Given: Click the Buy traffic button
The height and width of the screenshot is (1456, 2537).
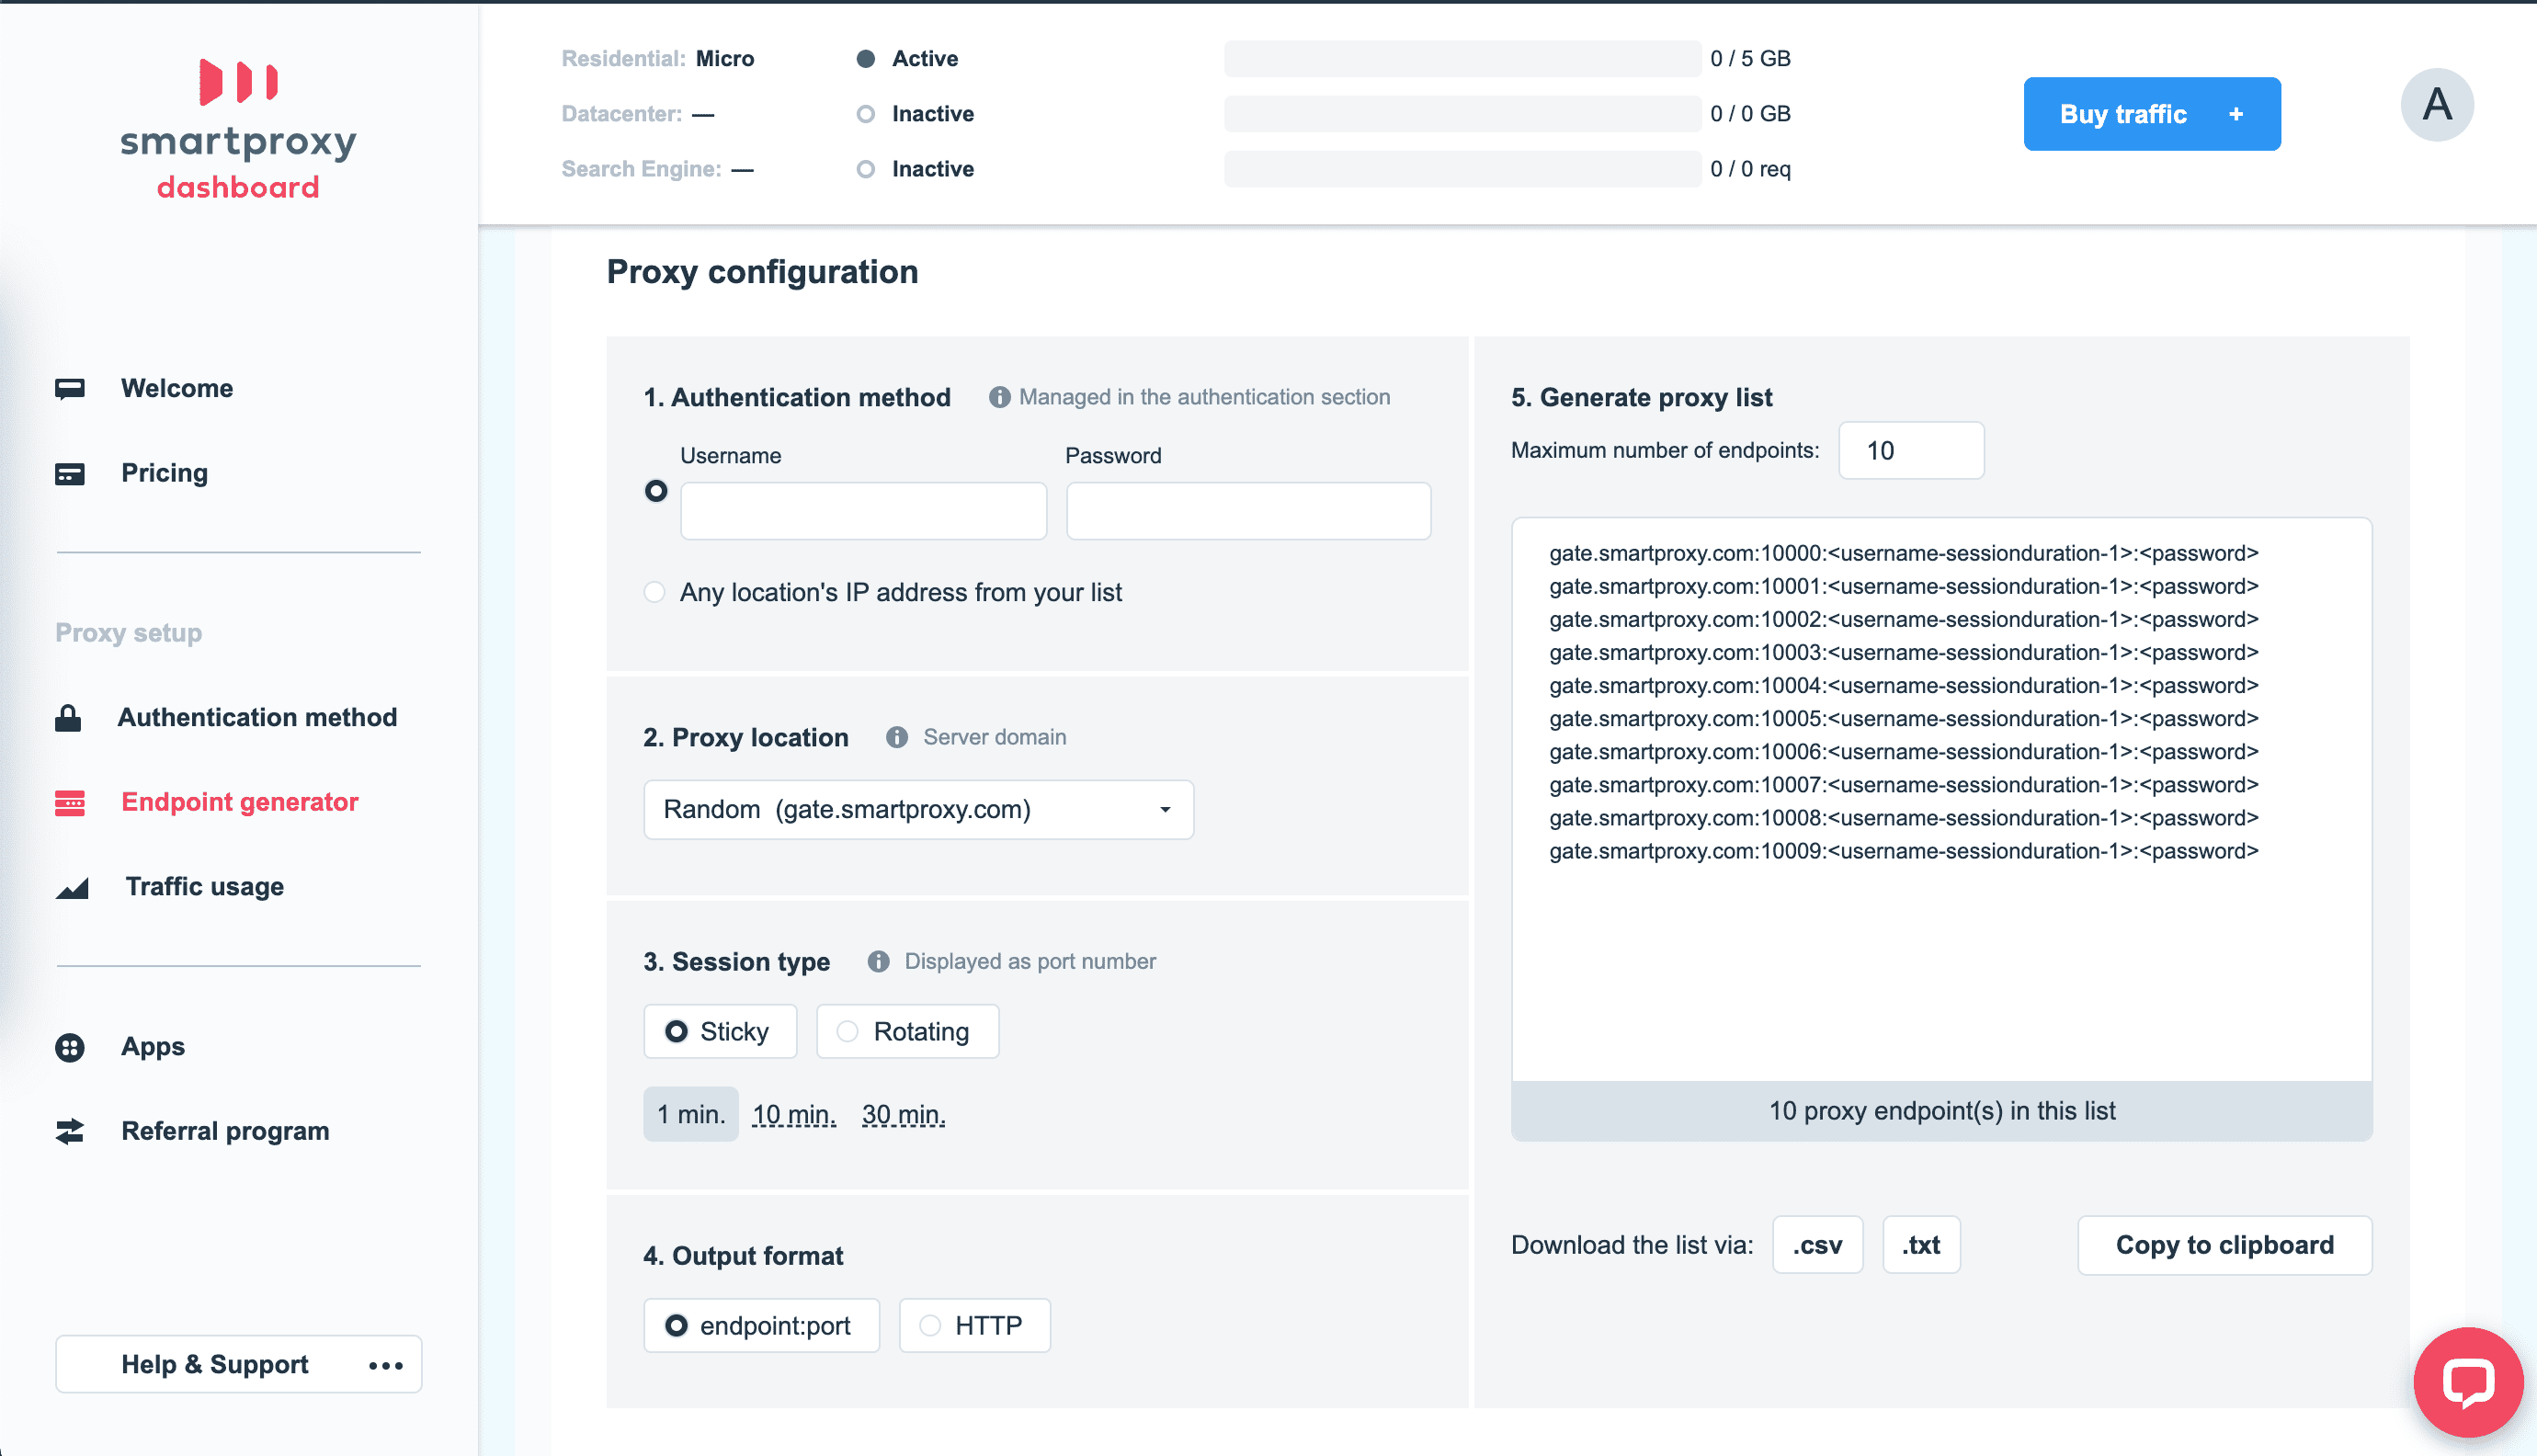Looking at the screenshot, I should coord(2152,114).
